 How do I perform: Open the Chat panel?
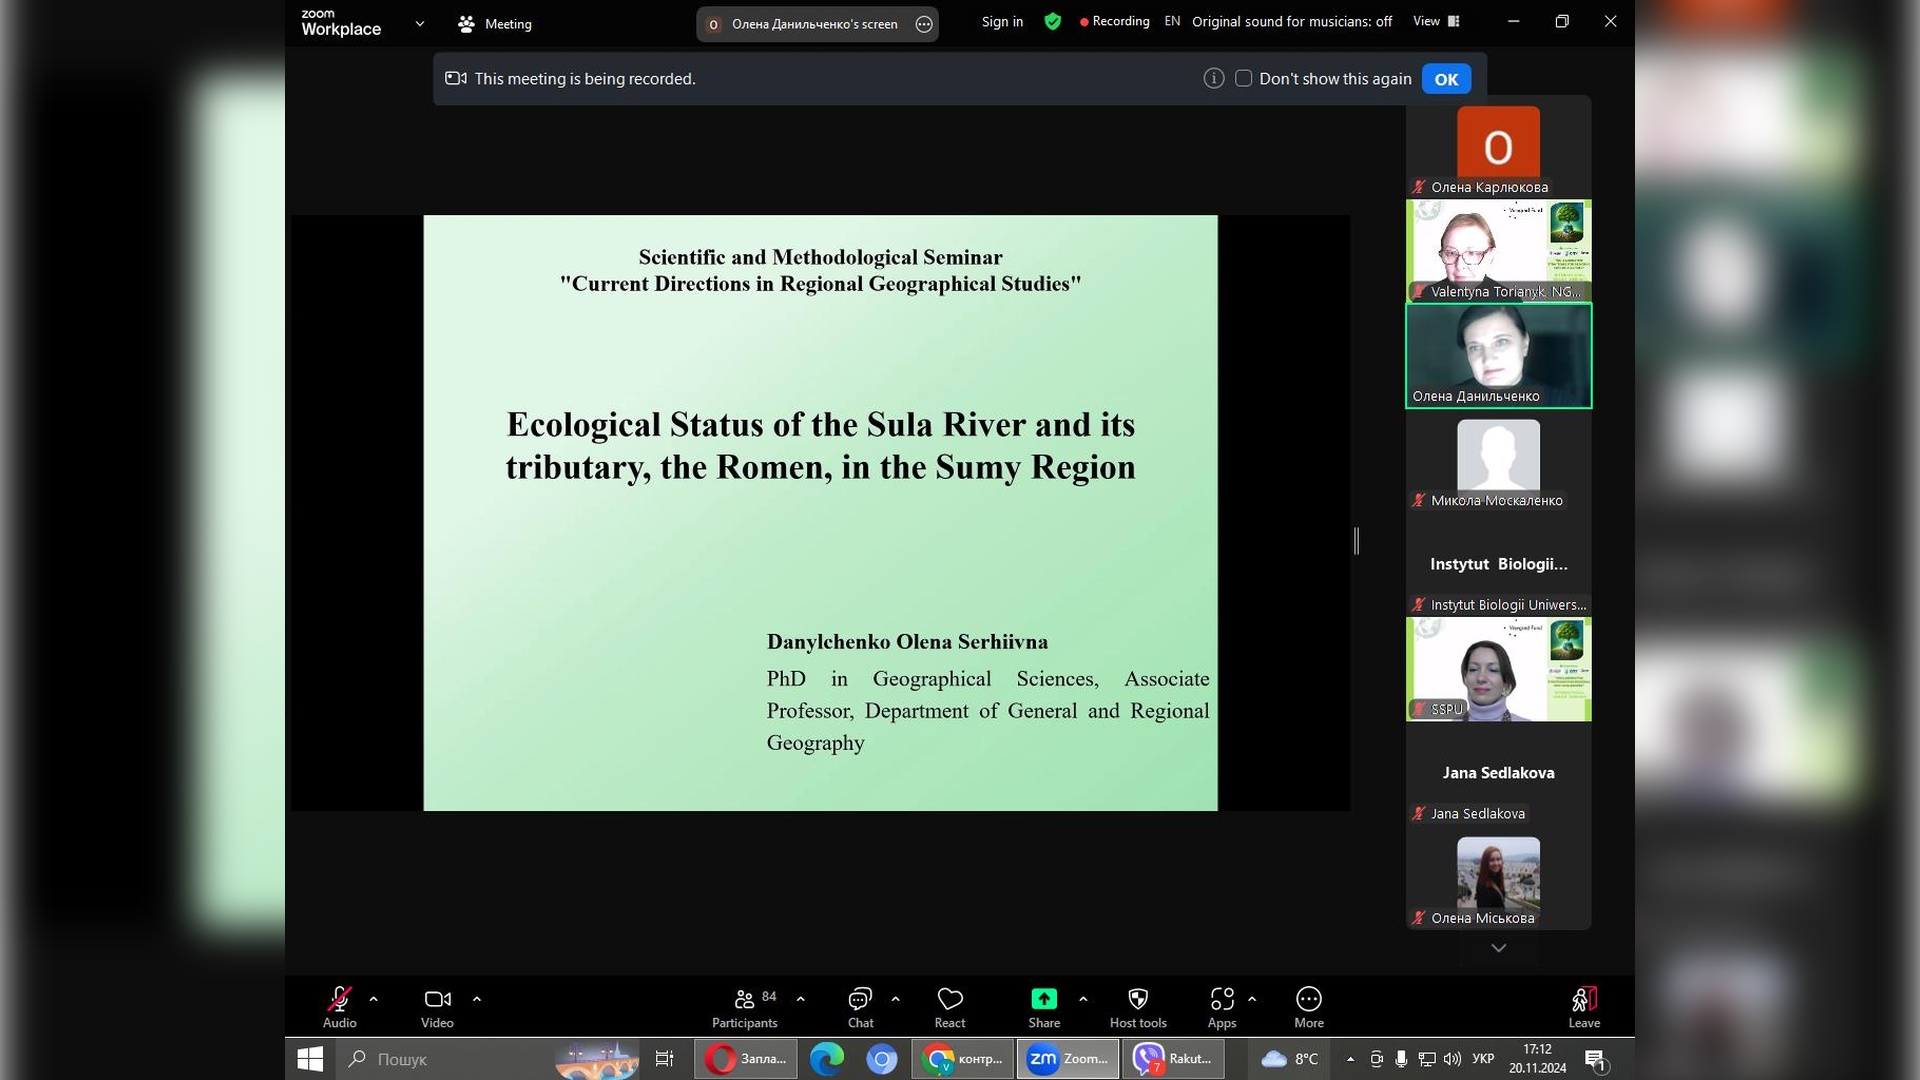[x=860, y=999]
